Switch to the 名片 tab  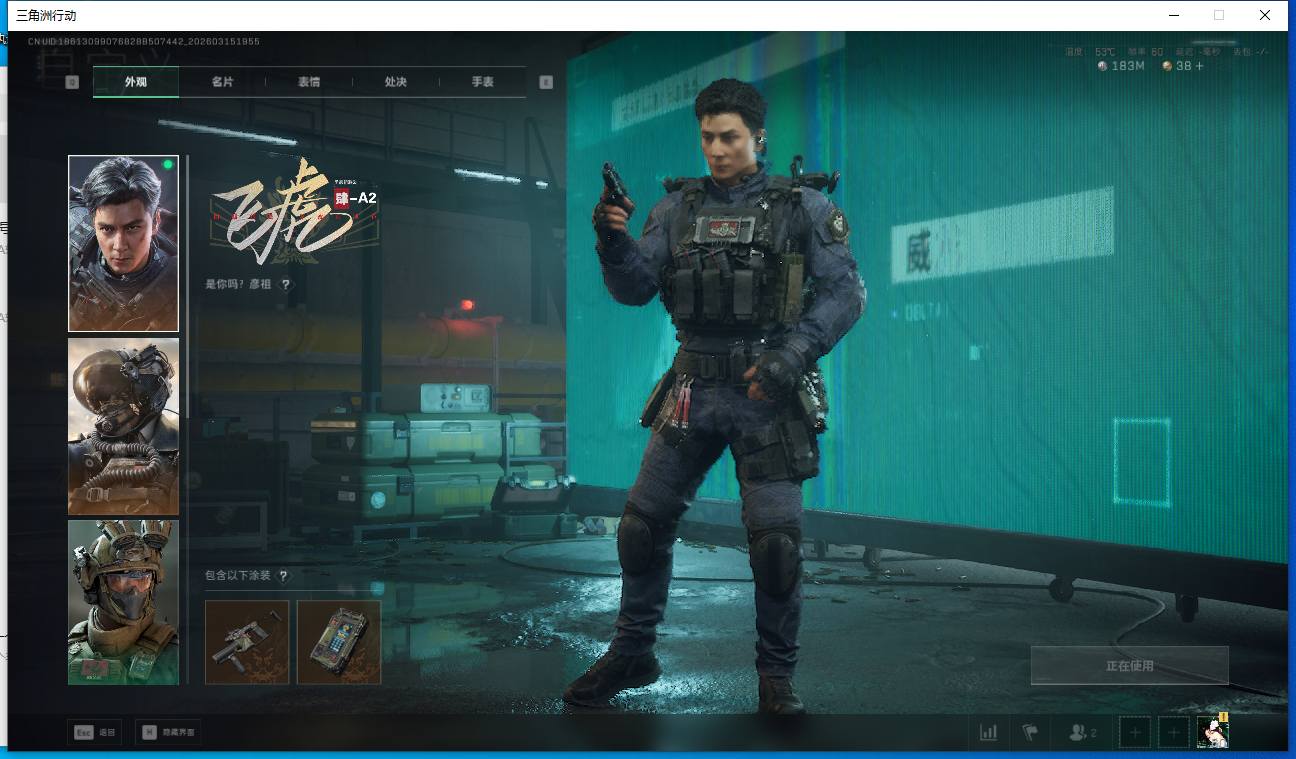tap(222, 82)
